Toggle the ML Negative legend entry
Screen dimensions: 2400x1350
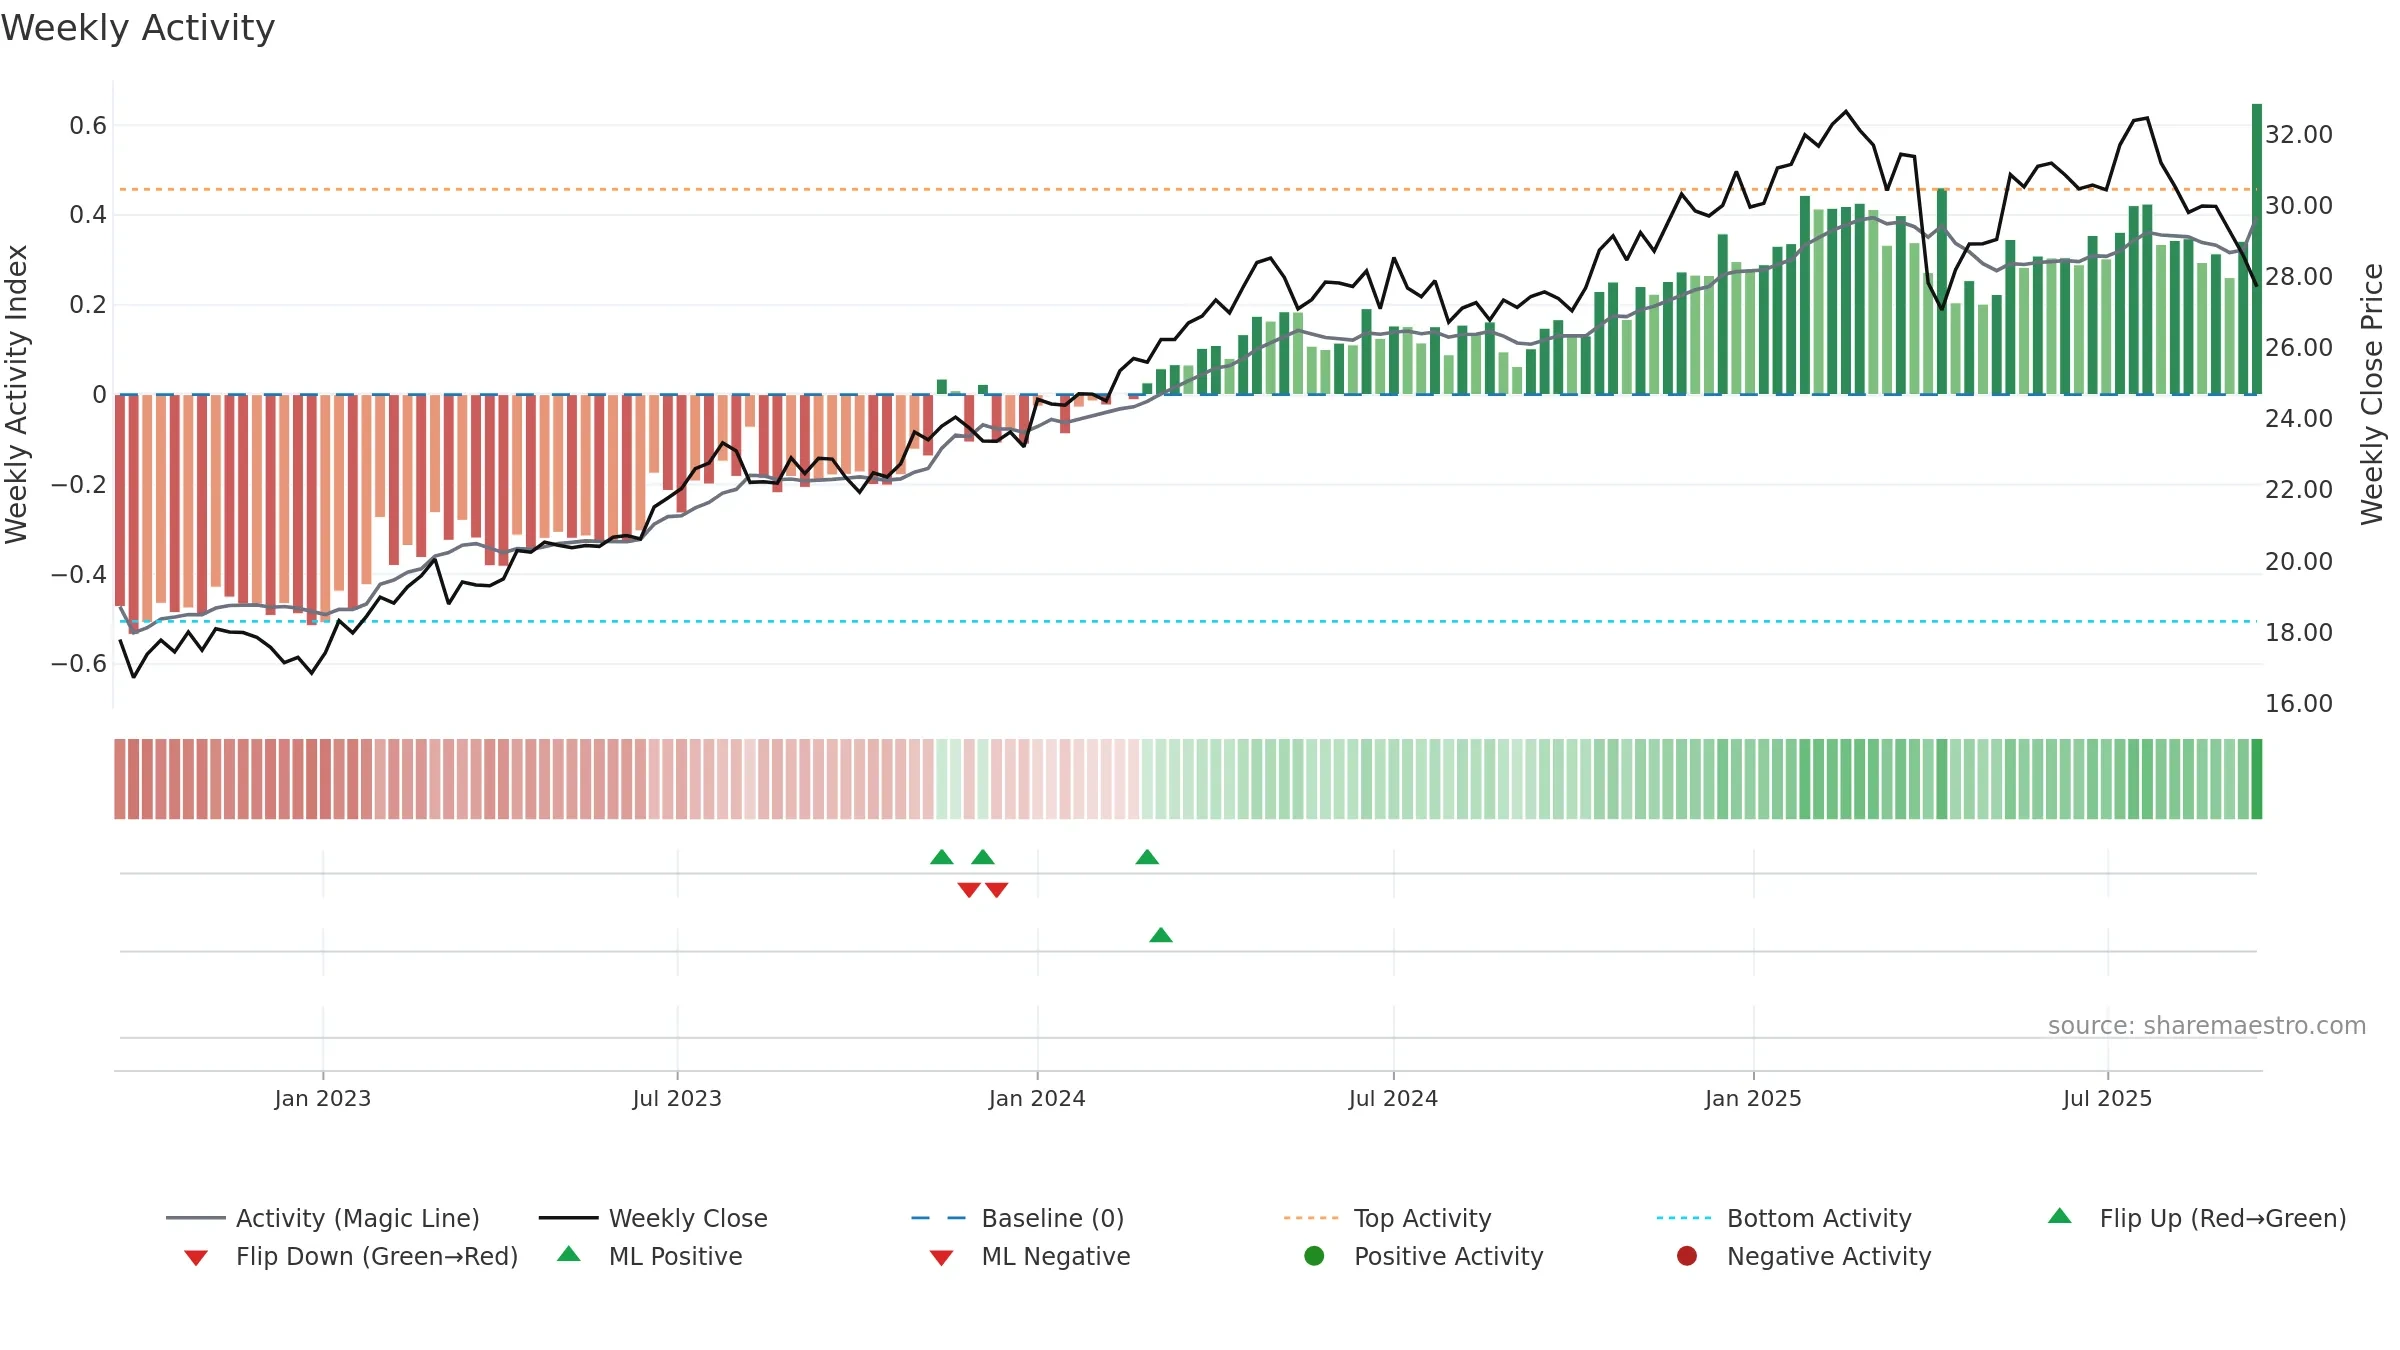pyautogui.click(x=1030, y=1256)
